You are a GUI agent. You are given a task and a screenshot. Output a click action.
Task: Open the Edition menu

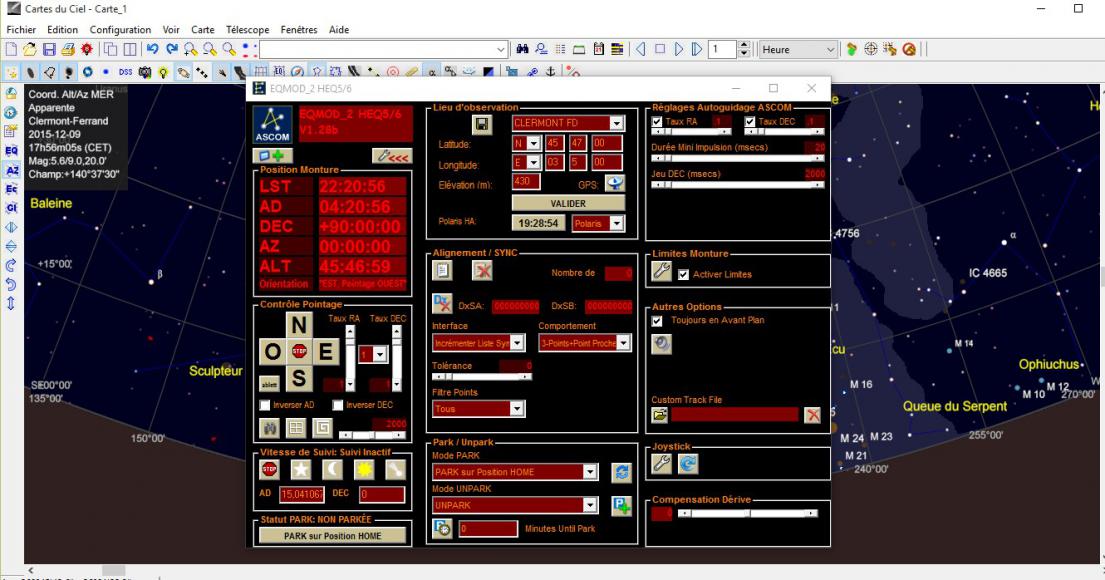pos(63,30)
